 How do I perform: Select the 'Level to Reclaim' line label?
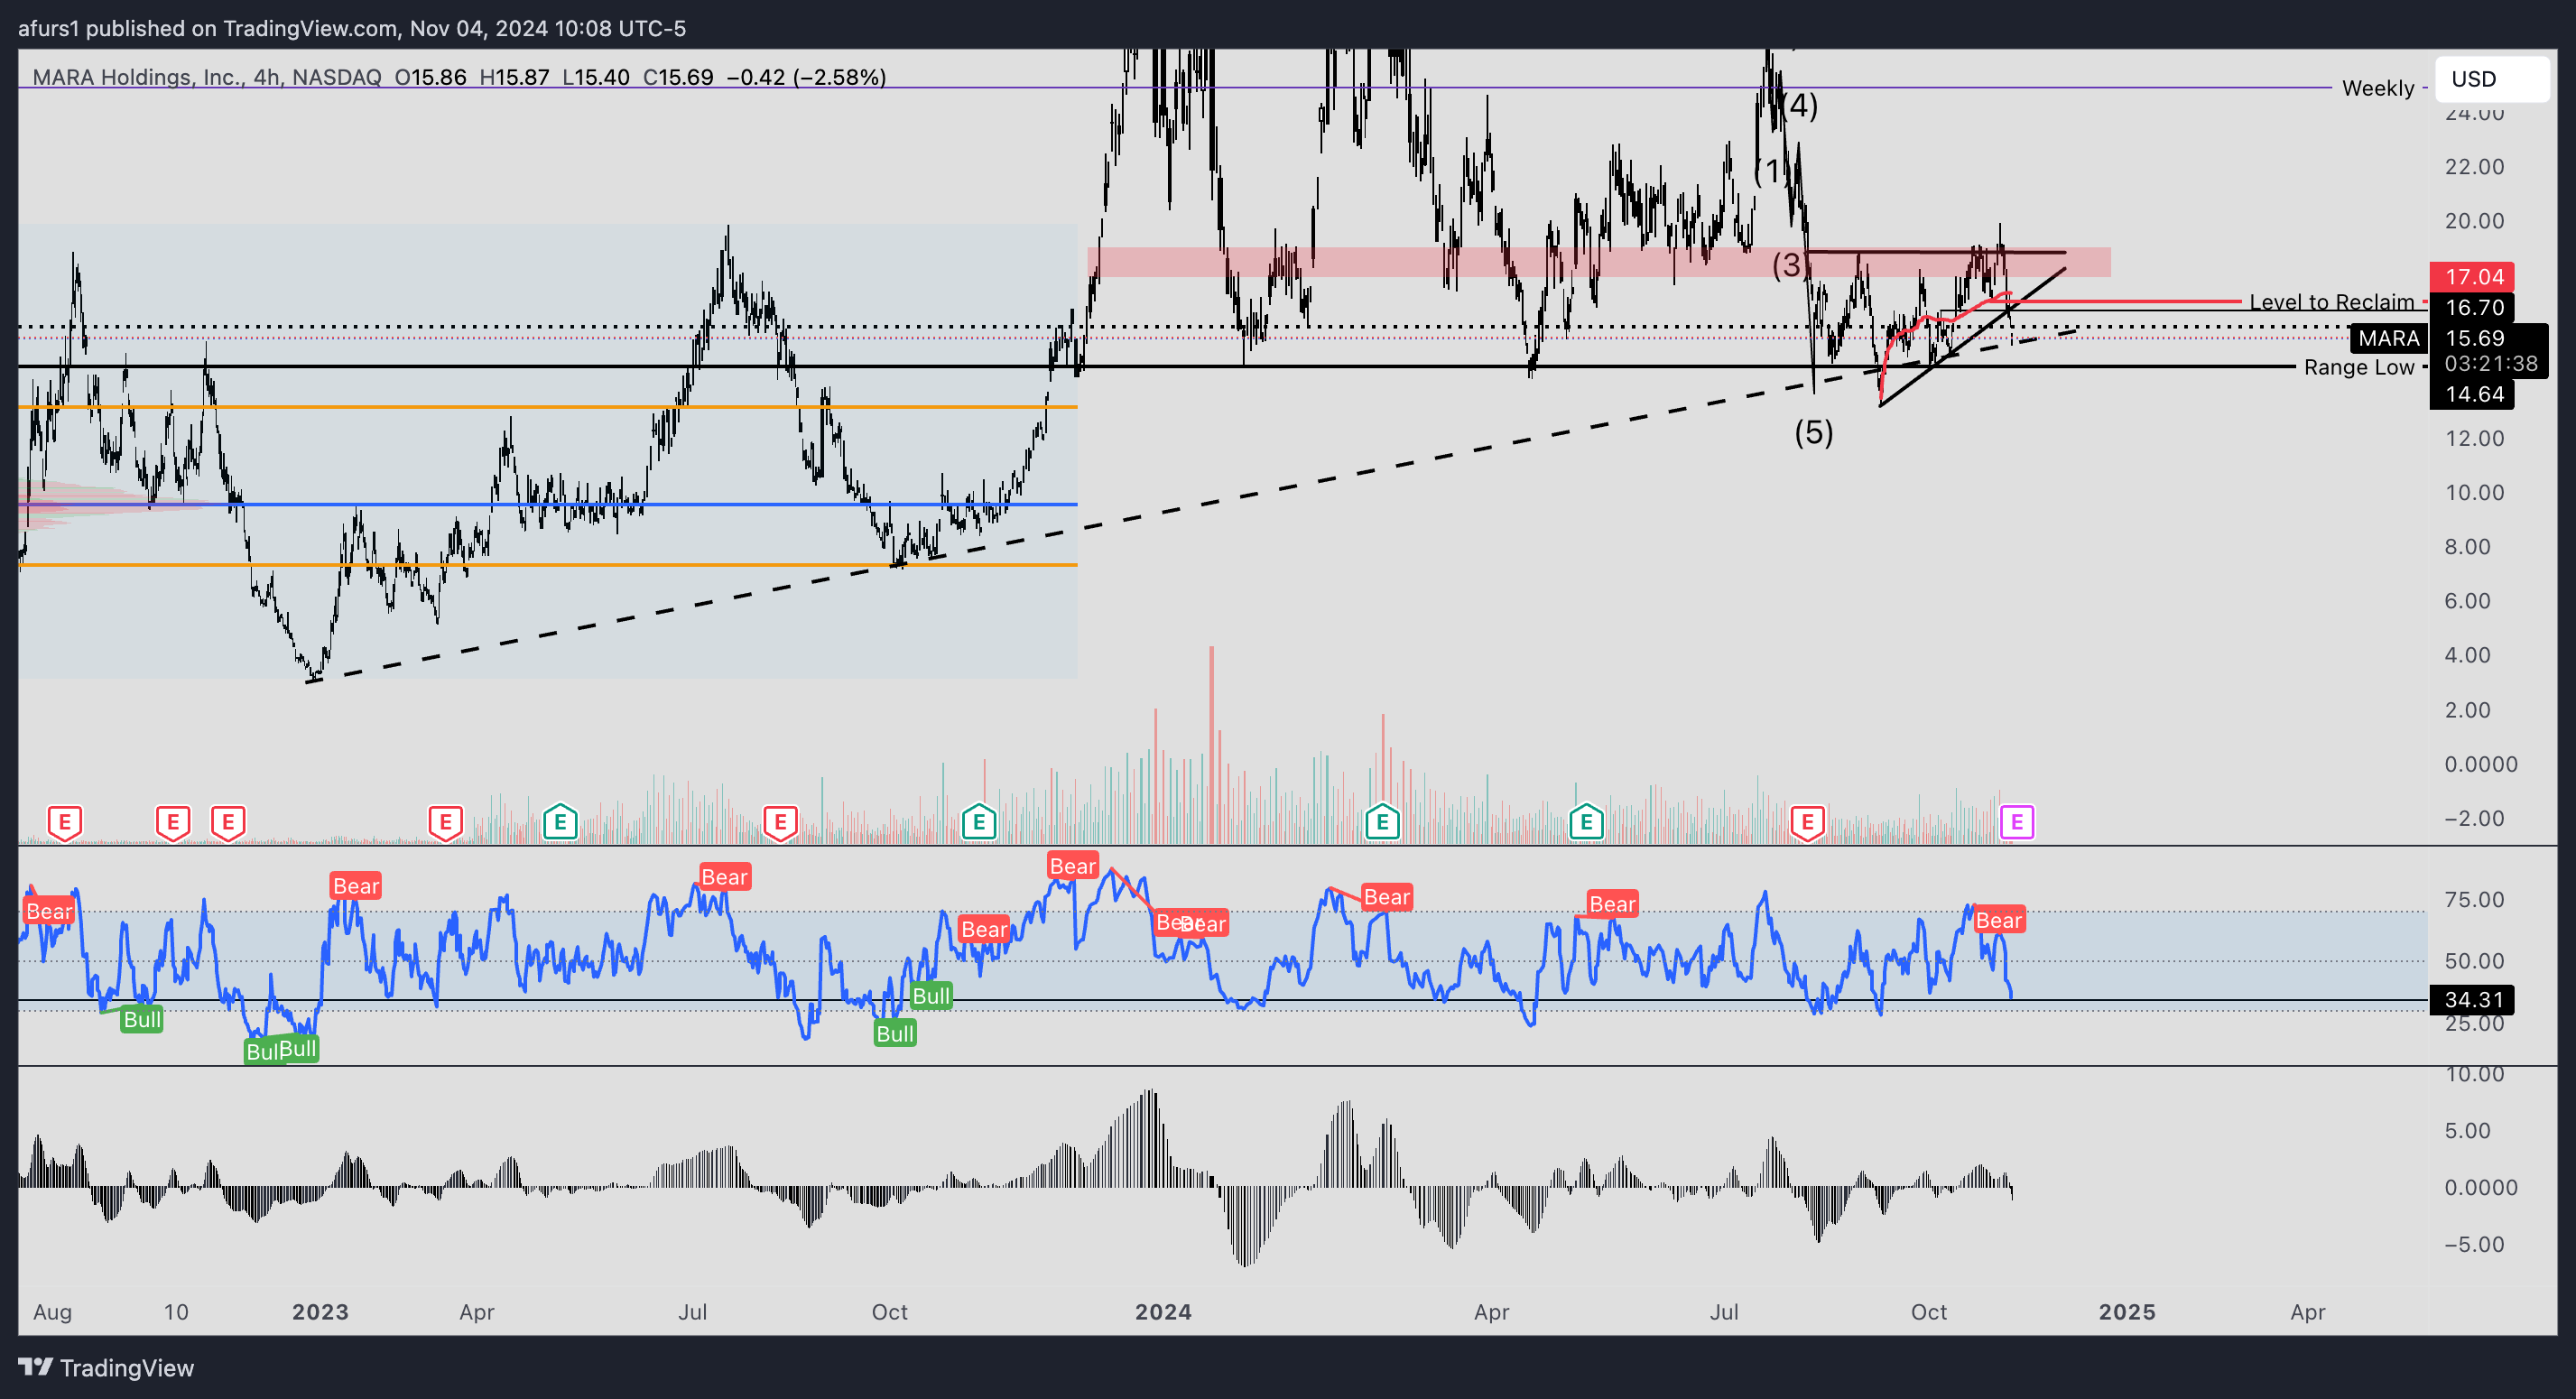(x=2331, y=302)
